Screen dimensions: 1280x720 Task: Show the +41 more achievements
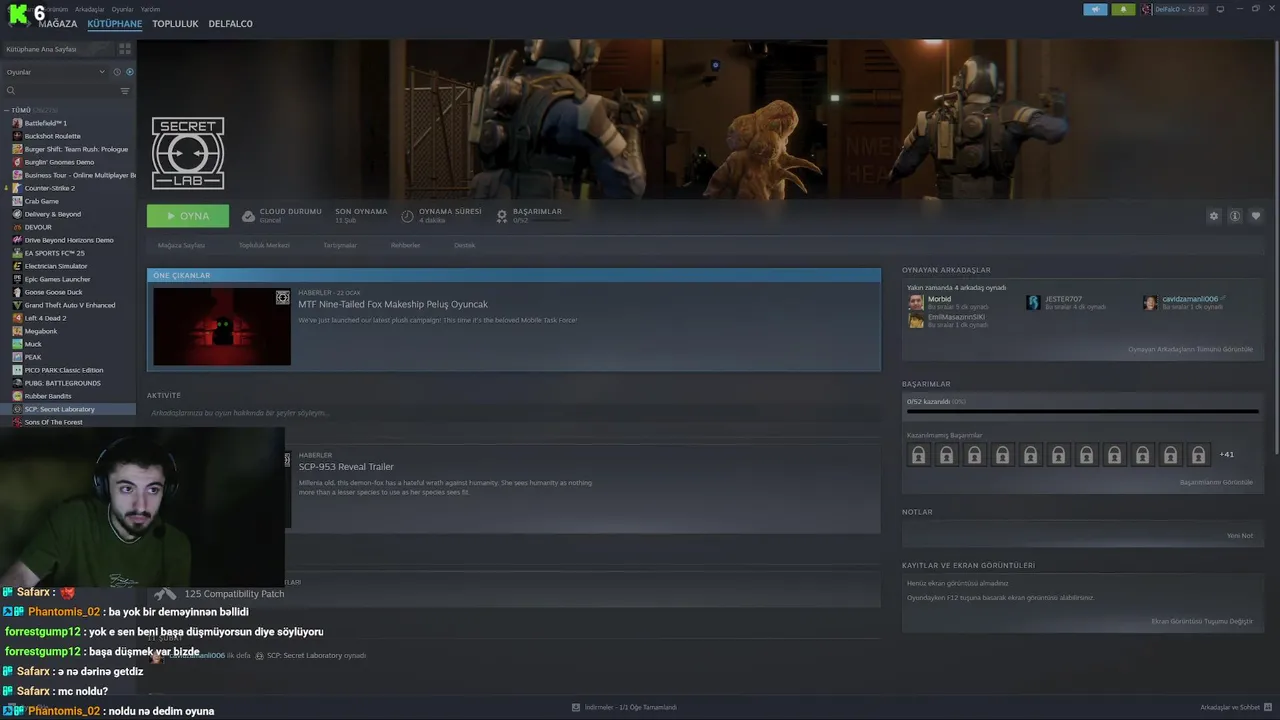click(1226, 455)
